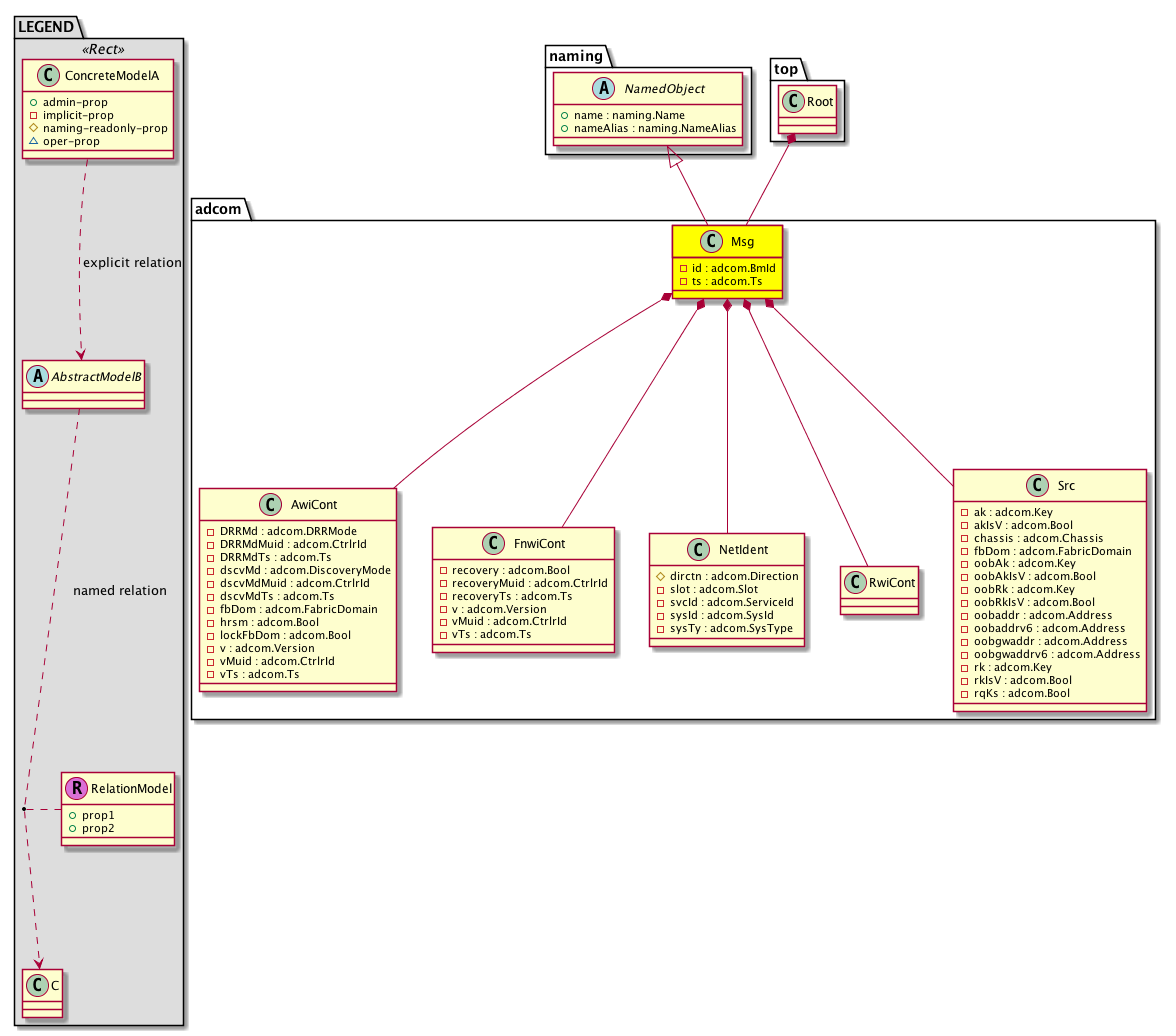This screenshot has width=1176, height=1036.
Task: Click the "named relation" label text
Action: (x=120, y=590)
